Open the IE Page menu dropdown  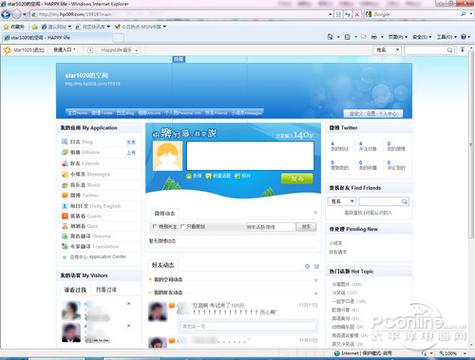click(398, 37)
